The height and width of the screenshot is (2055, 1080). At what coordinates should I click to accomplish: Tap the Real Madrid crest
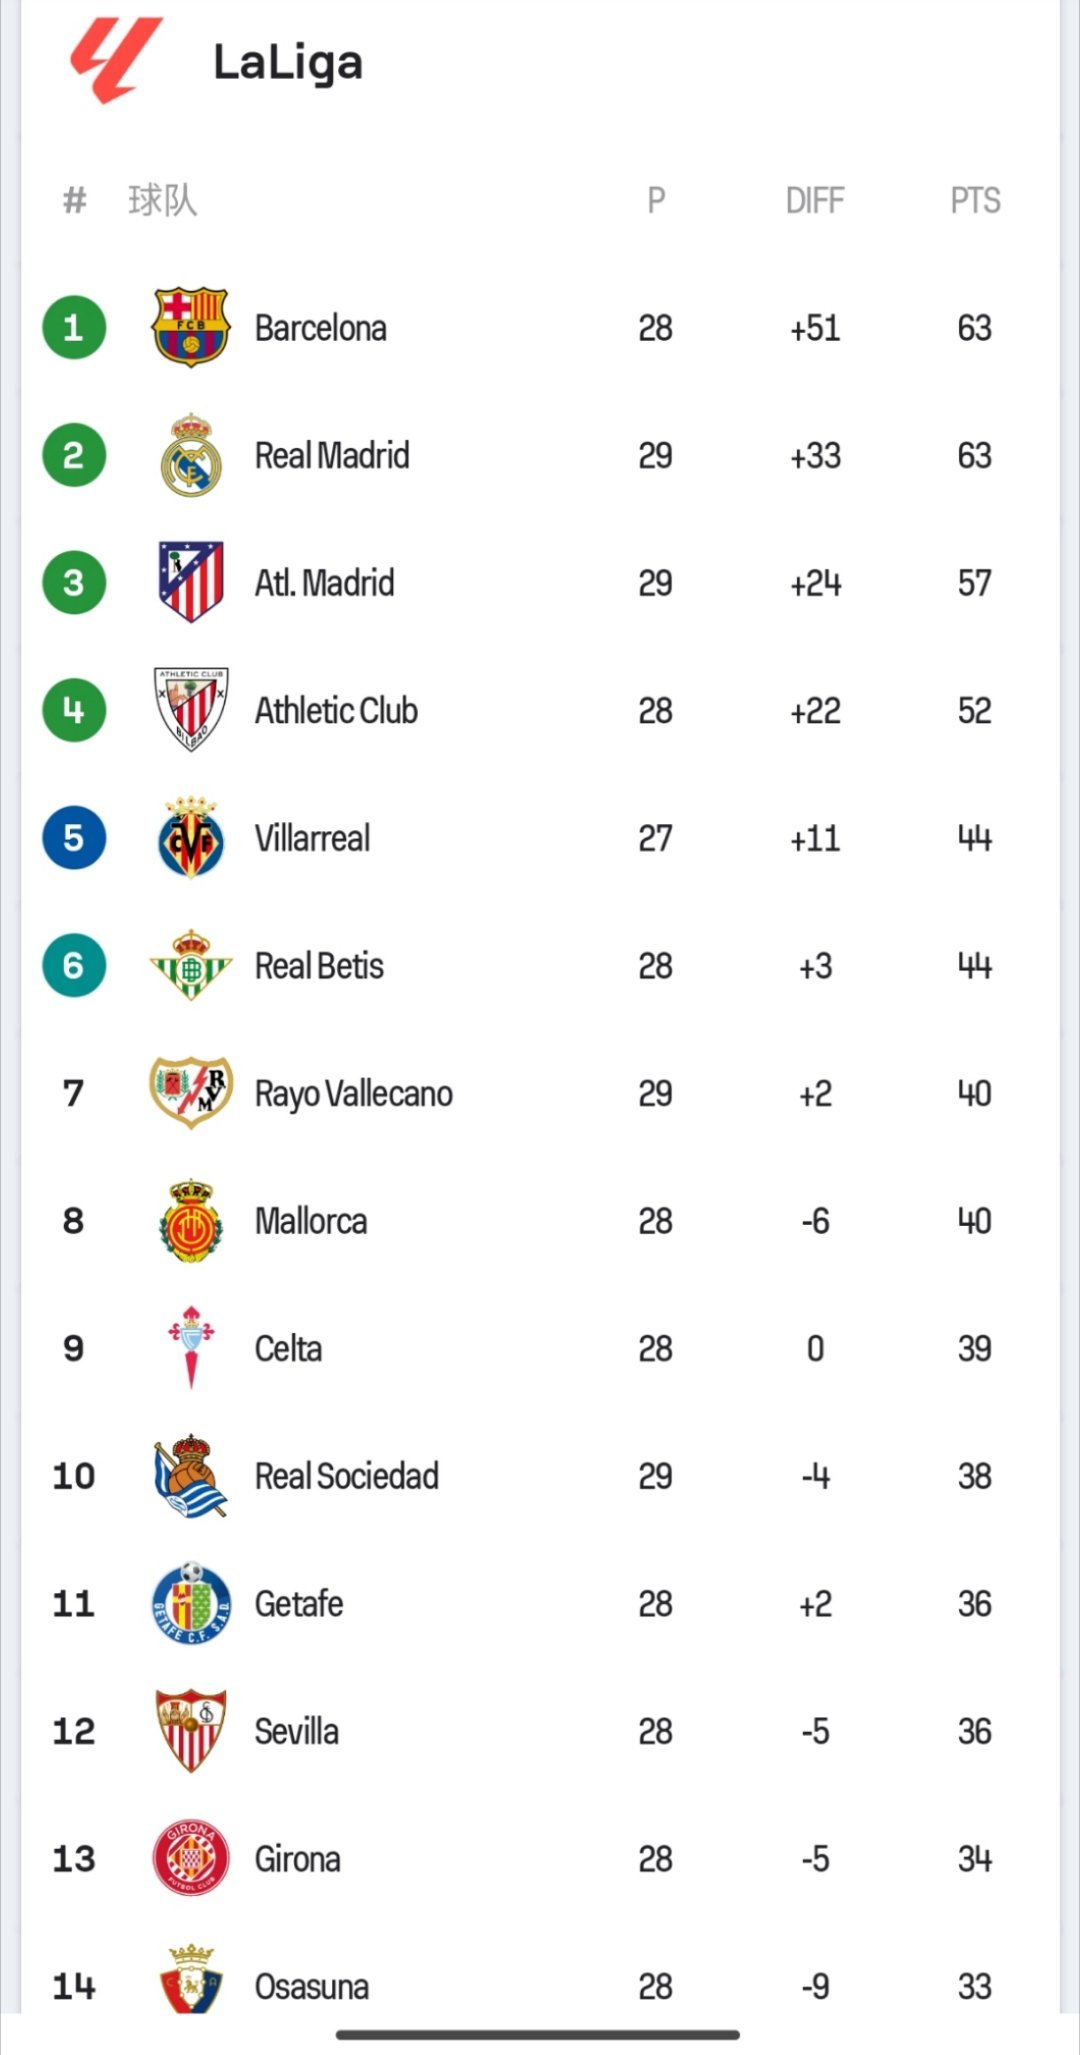pyautogui.click(x=190, y=455)
